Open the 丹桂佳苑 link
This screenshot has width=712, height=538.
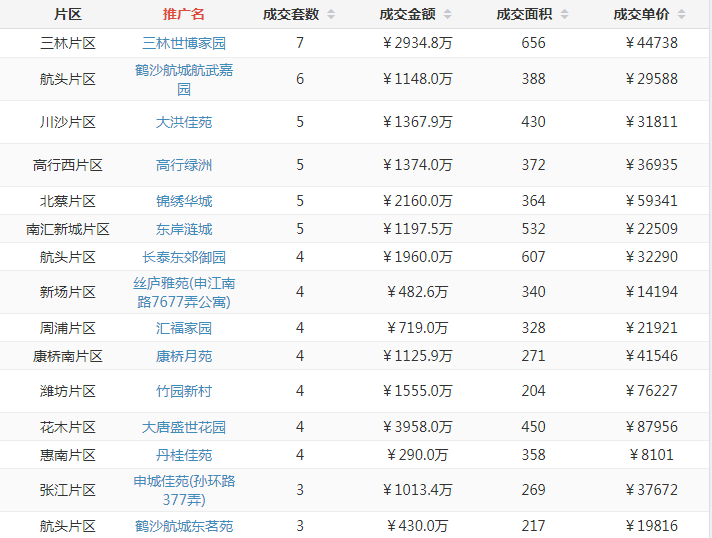[x=184, y=455]
